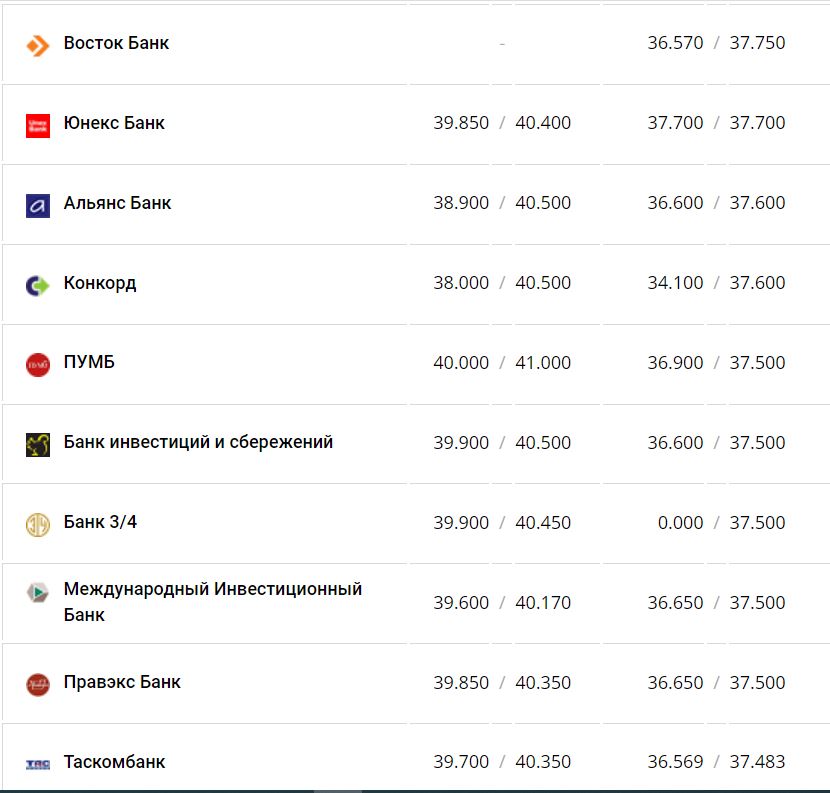Viewport: 830px width, 793px height.
Task: Click ПУМБ rate 40.000 / 41.000
Action: click(502, 363)
